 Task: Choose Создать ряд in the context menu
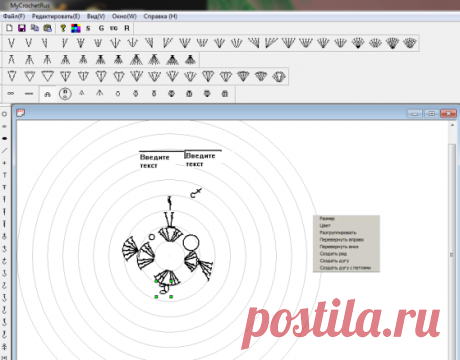(333, 254)
